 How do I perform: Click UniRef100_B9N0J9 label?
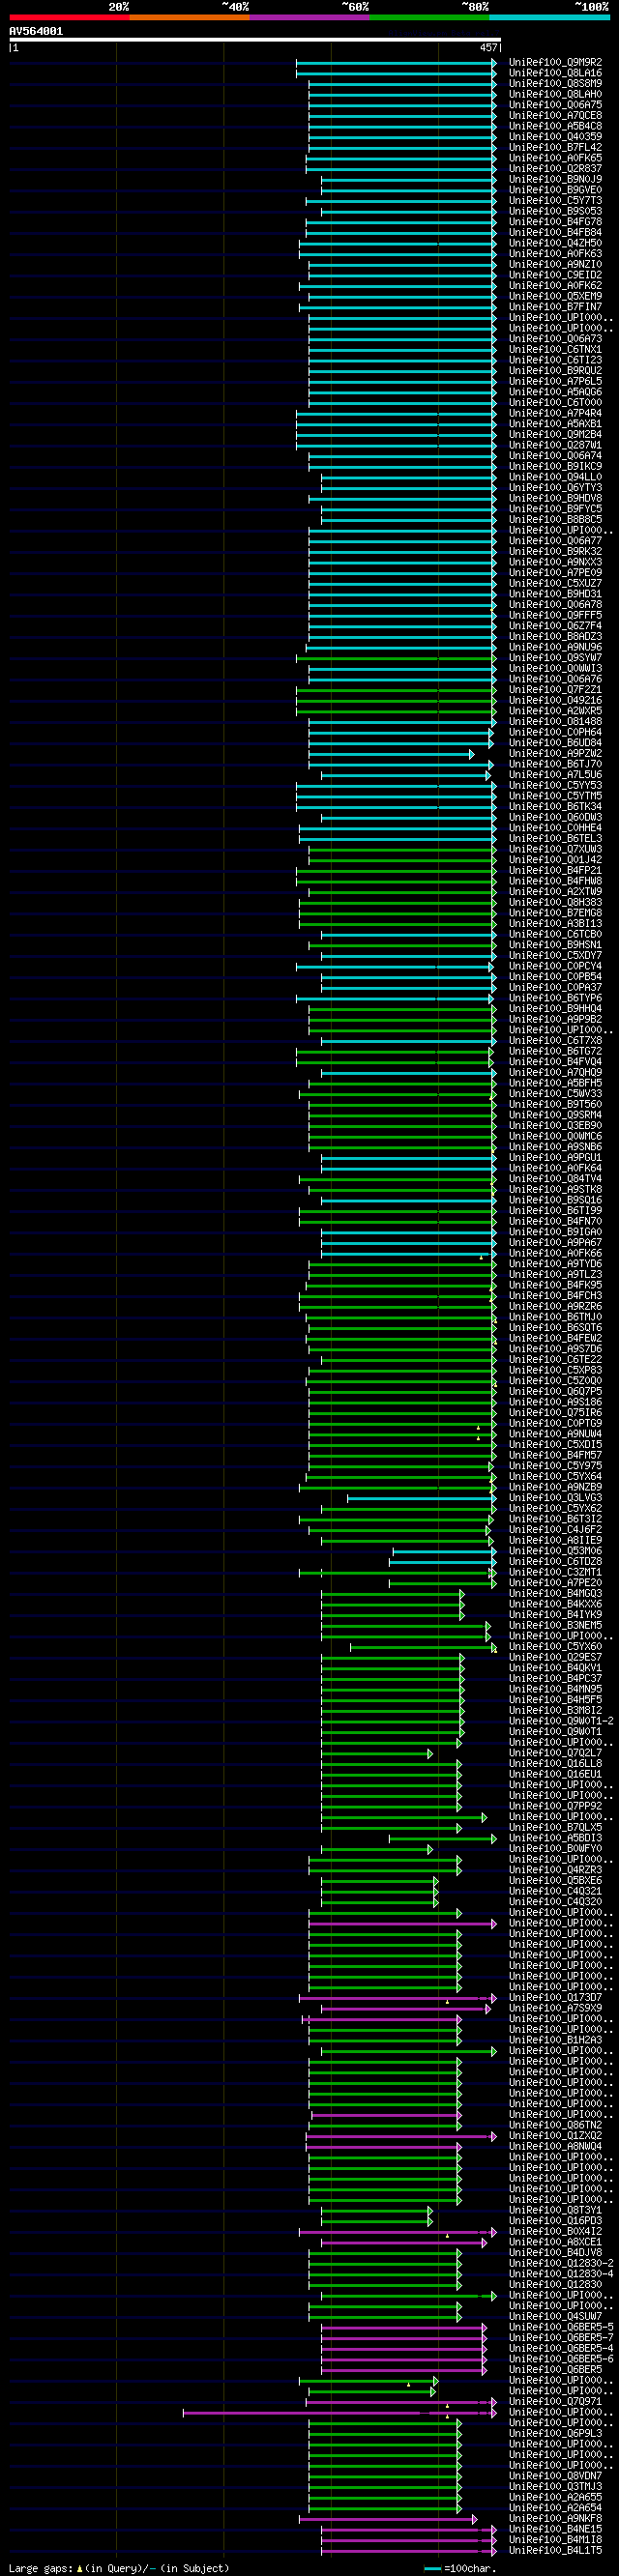(555, 179)
